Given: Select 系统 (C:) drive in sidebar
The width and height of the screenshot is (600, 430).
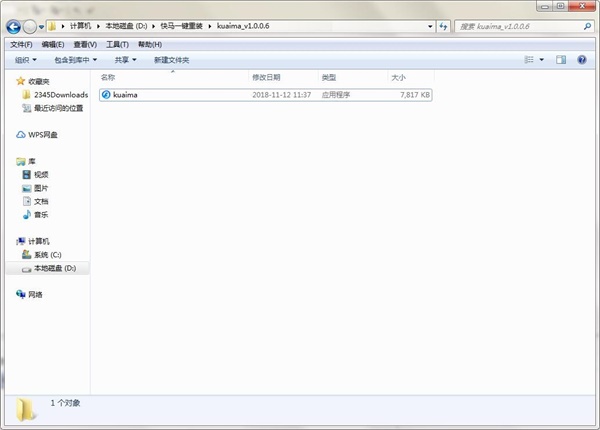Looking at the screenshot, I should (x=42, y=255).
